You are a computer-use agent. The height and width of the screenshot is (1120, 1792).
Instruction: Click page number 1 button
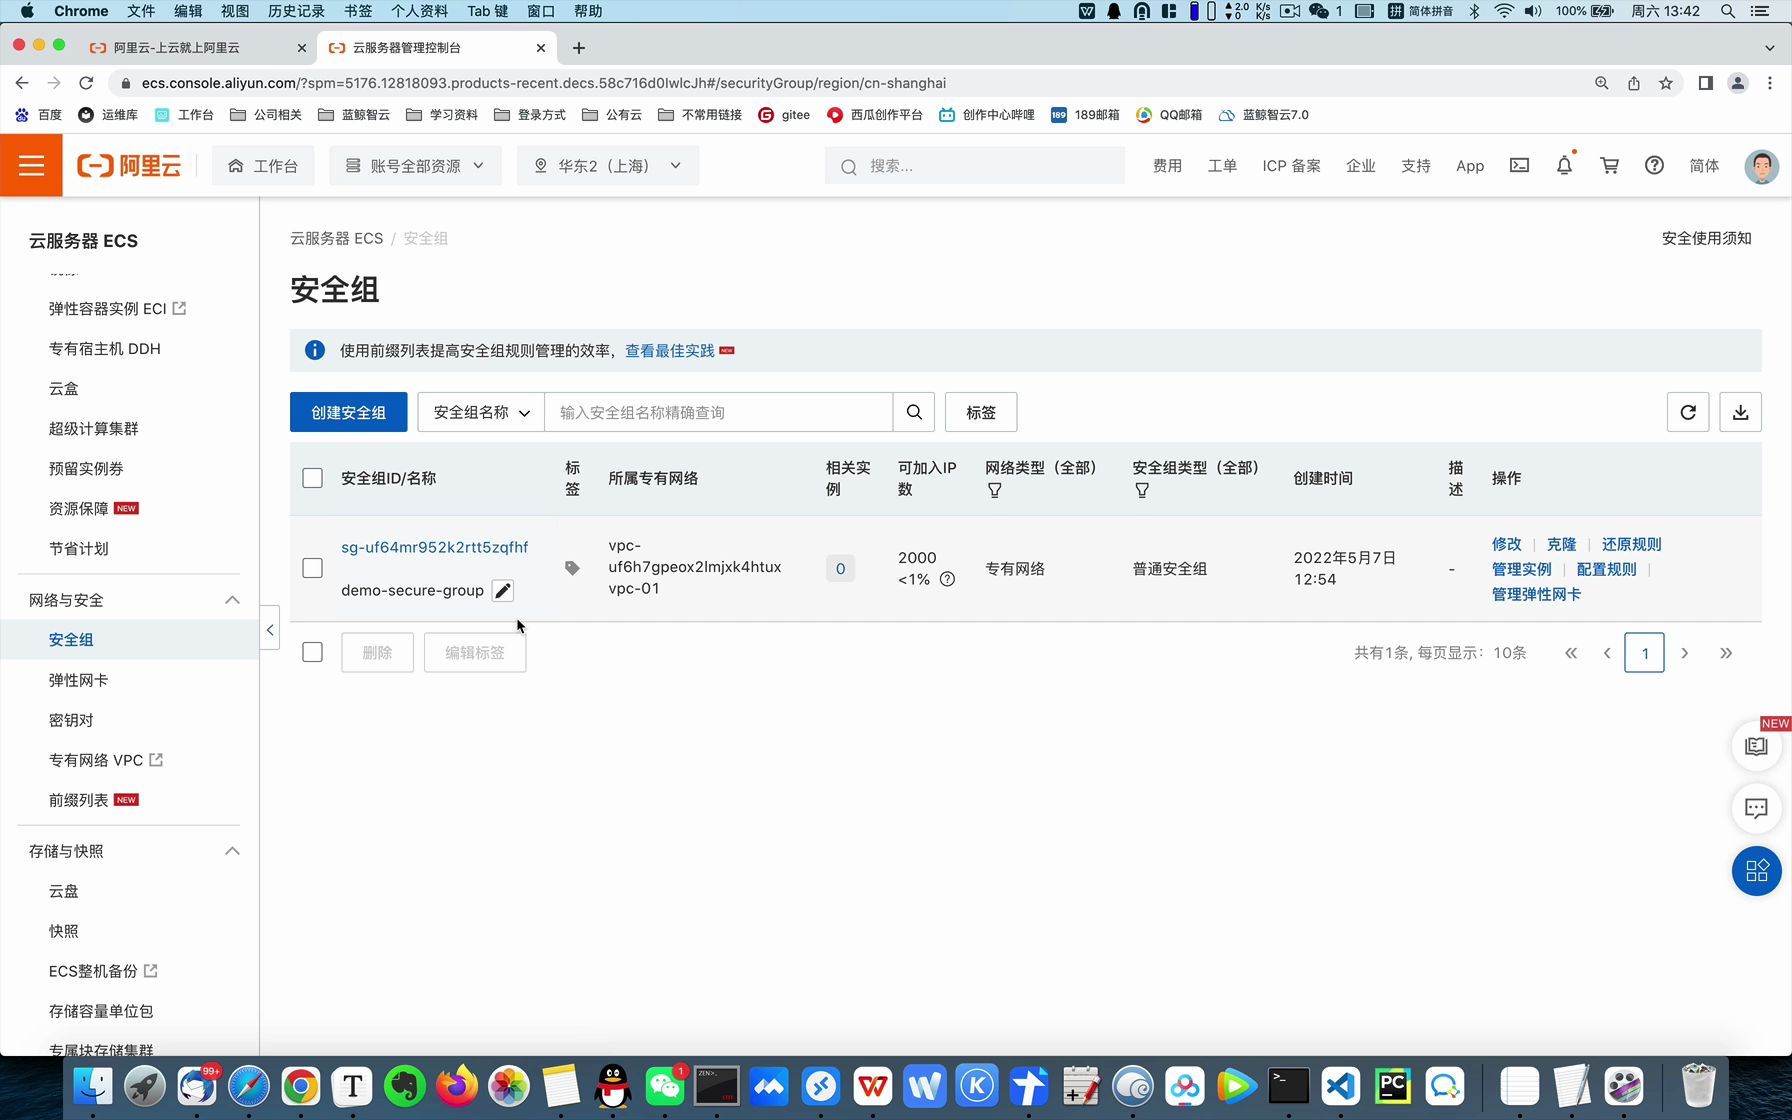[1644, 653]
